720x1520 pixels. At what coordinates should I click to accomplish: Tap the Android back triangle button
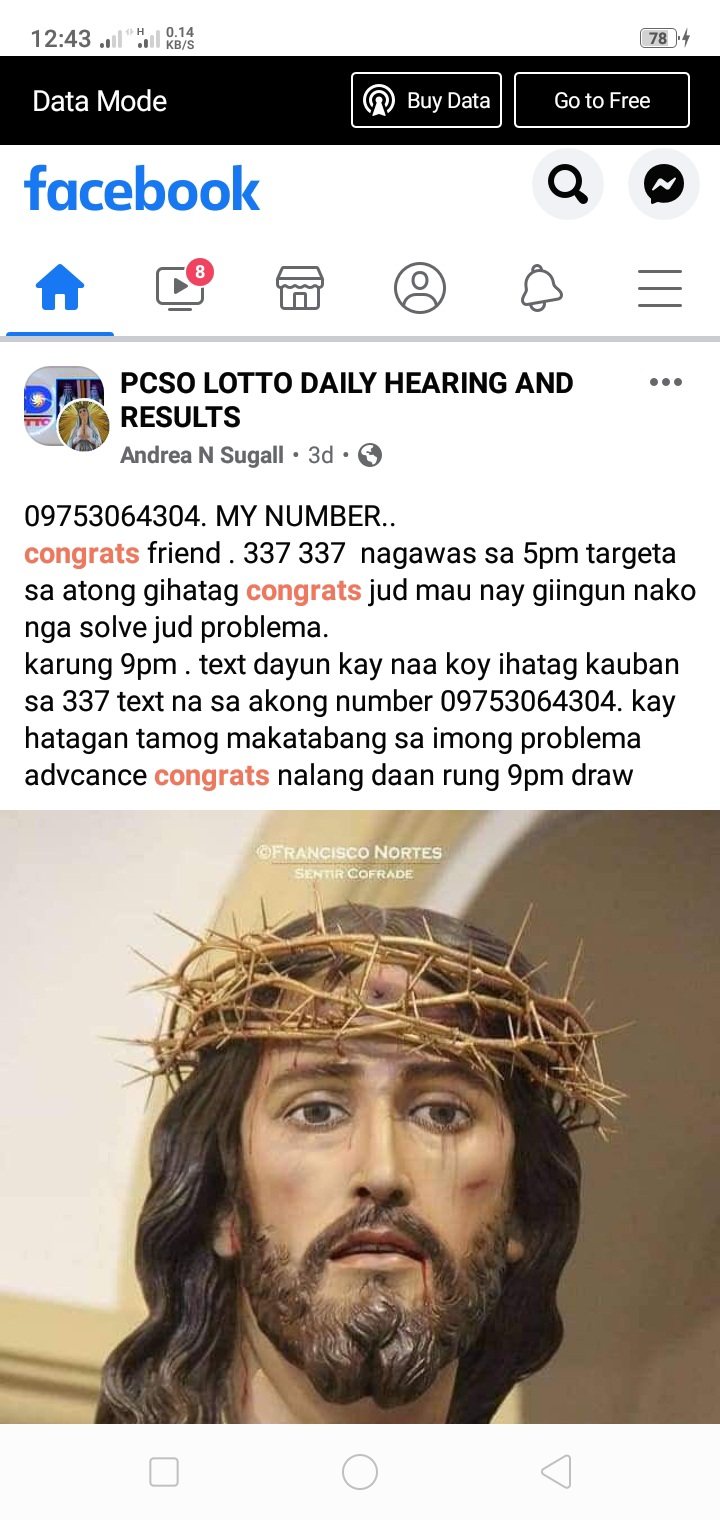(556, 1472)
